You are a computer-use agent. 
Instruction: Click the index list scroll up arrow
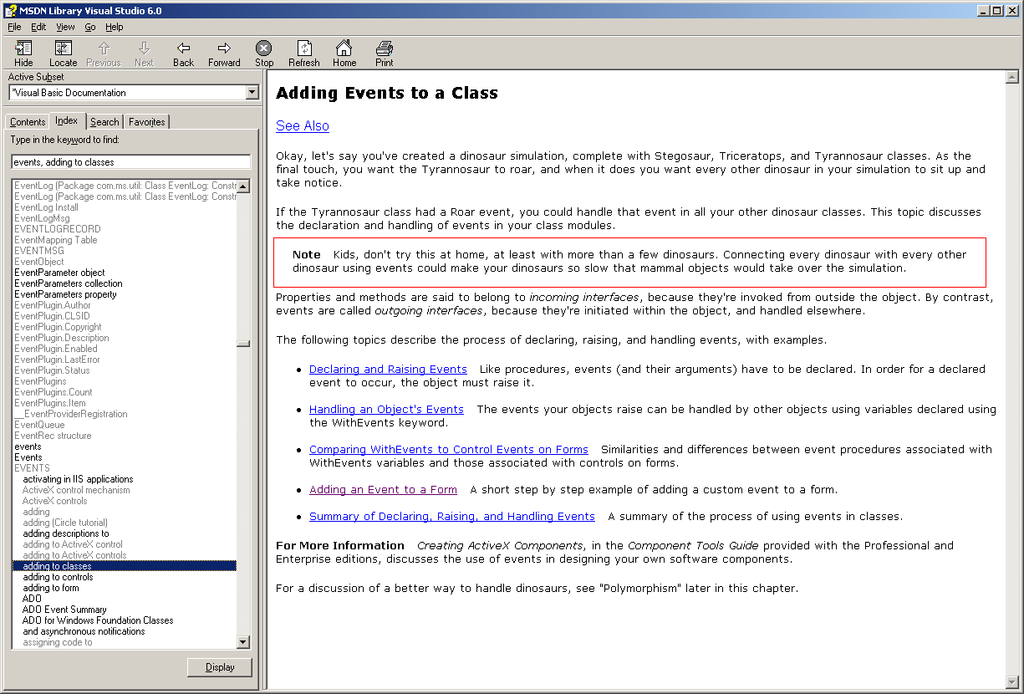(x=243, y=187)
